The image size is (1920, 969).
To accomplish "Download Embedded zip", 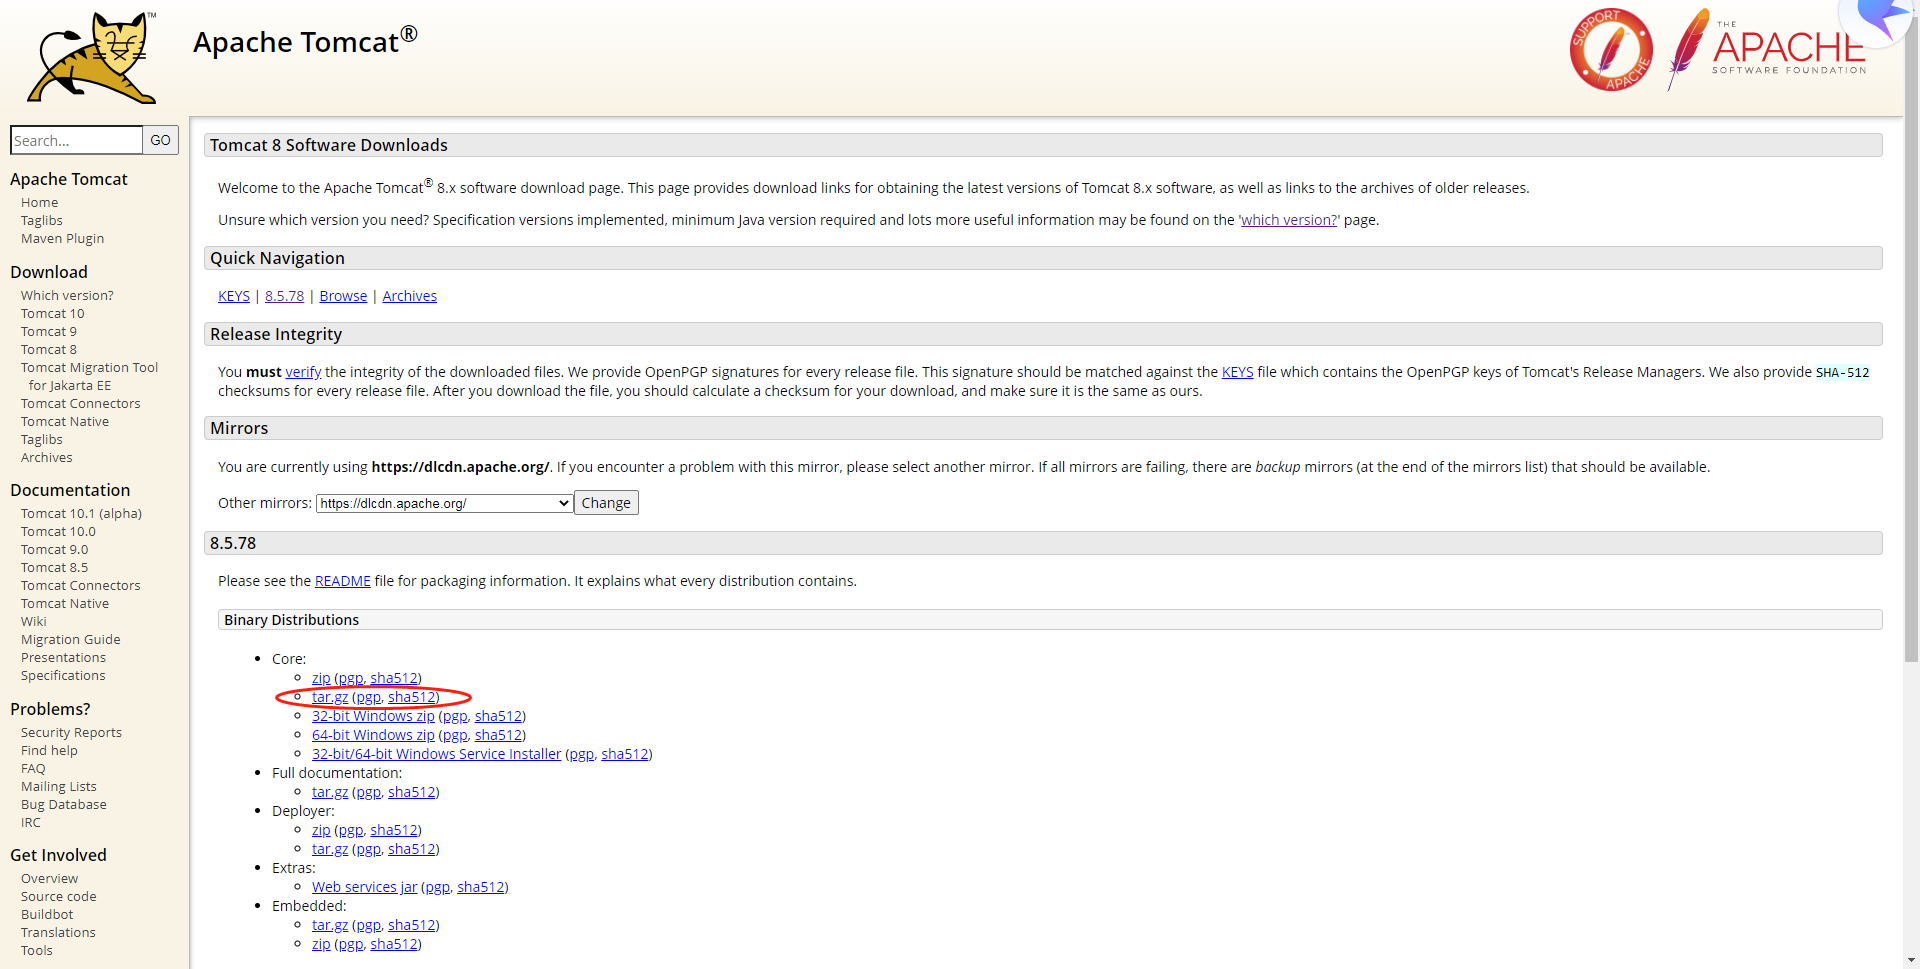I will (321, 944).
